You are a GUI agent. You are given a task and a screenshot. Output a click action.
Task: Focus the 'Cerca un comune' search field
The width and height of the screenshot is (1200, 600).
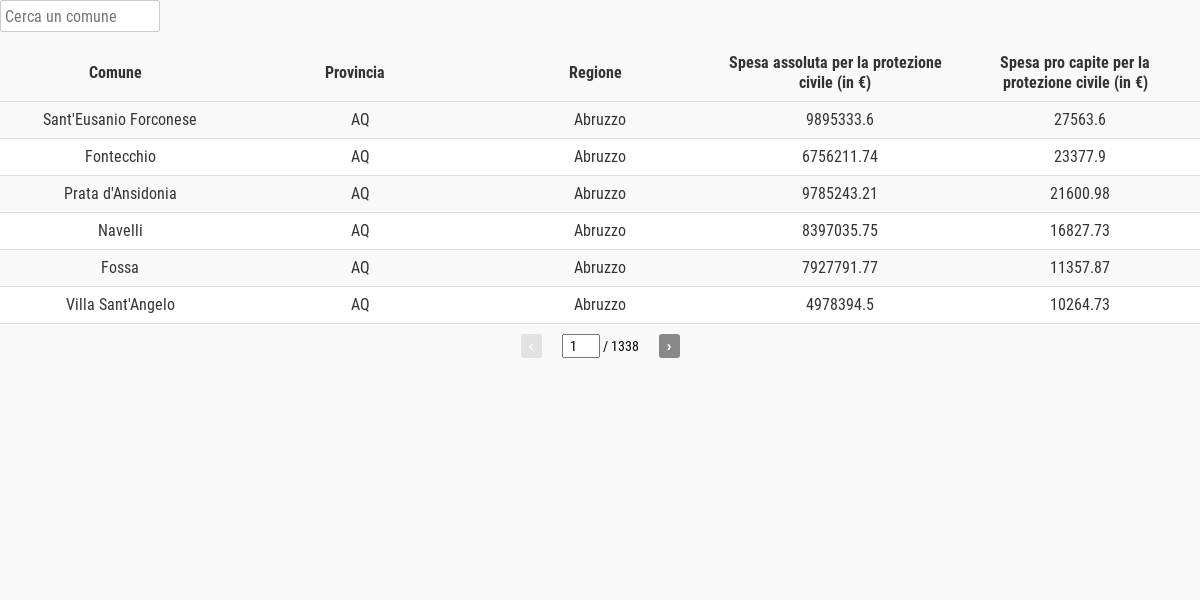click(x=80, y=16)
